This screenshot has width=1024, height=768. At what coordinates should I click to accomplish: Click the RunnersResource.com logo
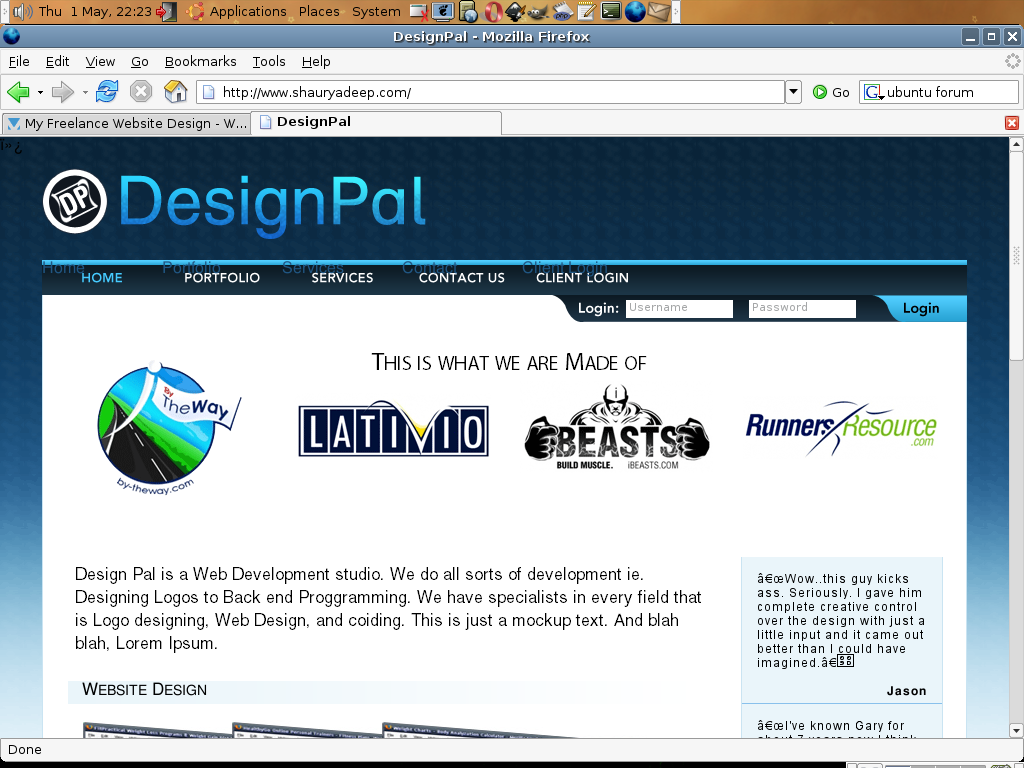coord(841,428)
